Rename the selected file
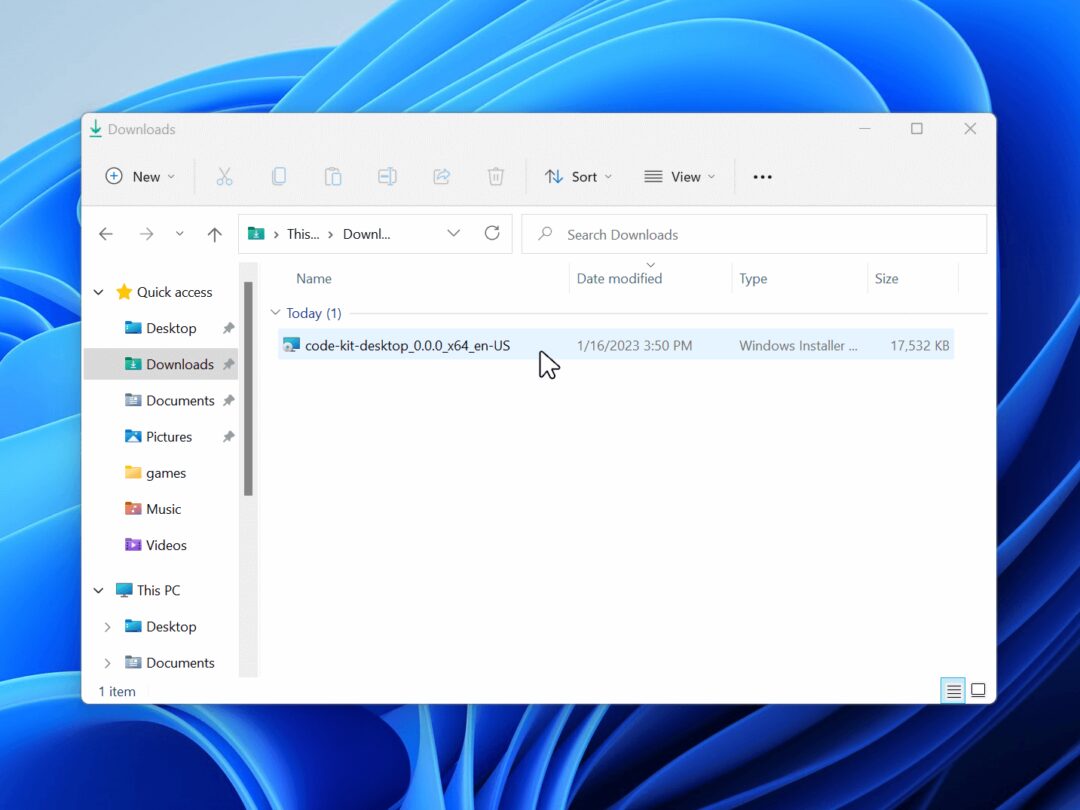The width and height of the screenshot is (1080, 810). click(387, 176)
